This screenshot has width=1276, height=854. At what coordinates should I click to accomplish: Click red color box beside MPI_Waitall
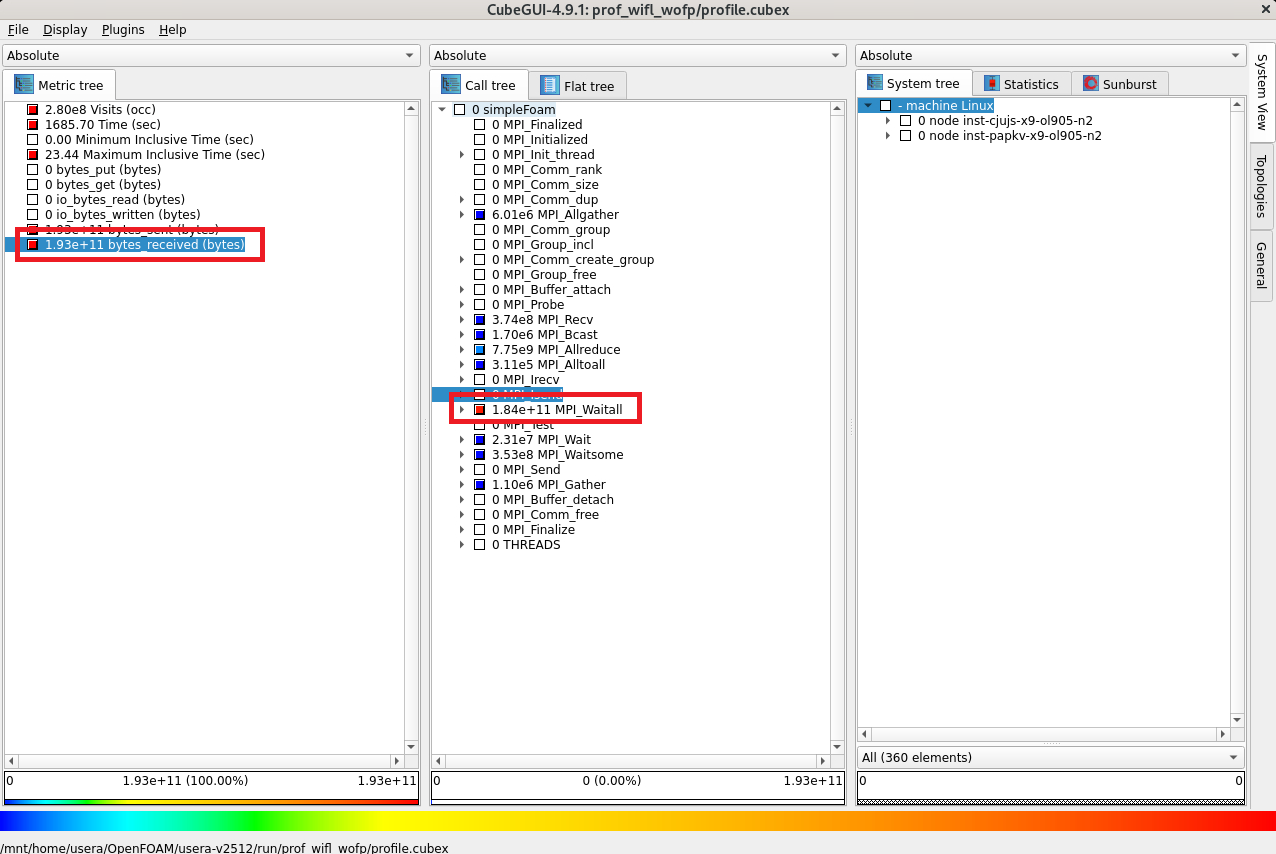(480, 410)
